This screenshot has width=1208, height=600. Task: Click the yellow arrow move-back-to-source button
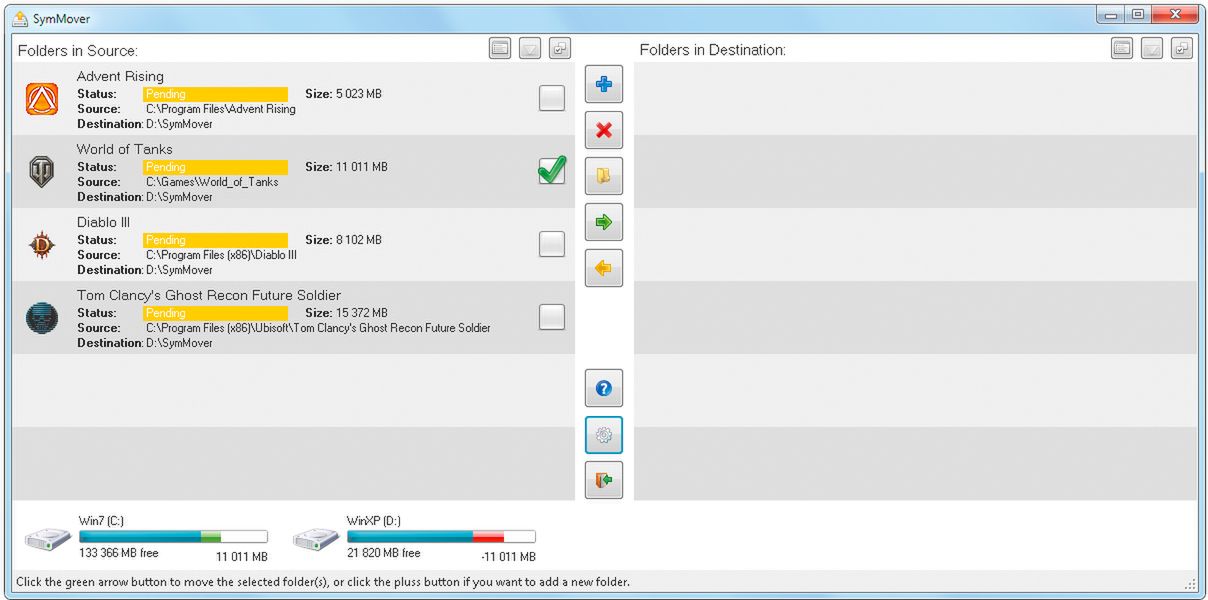603,268
